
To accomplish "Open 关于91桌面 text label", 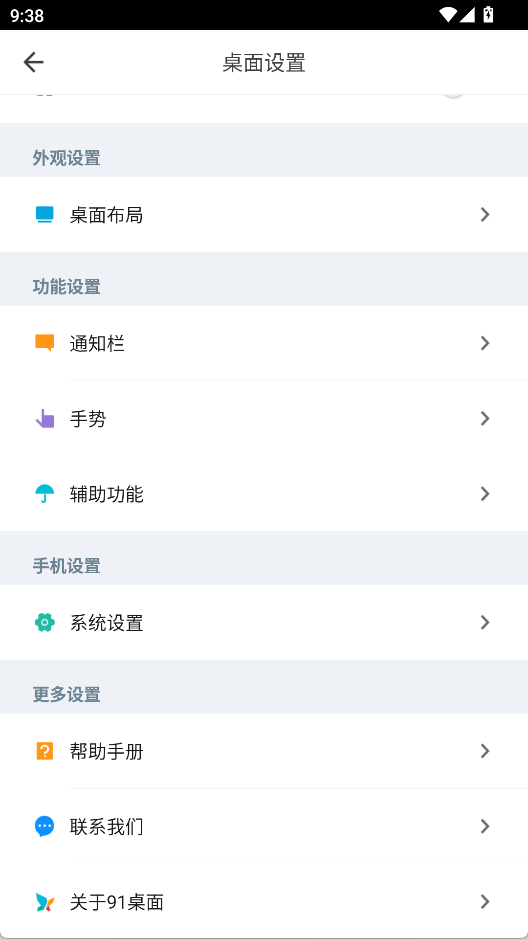I will [117, 902].
